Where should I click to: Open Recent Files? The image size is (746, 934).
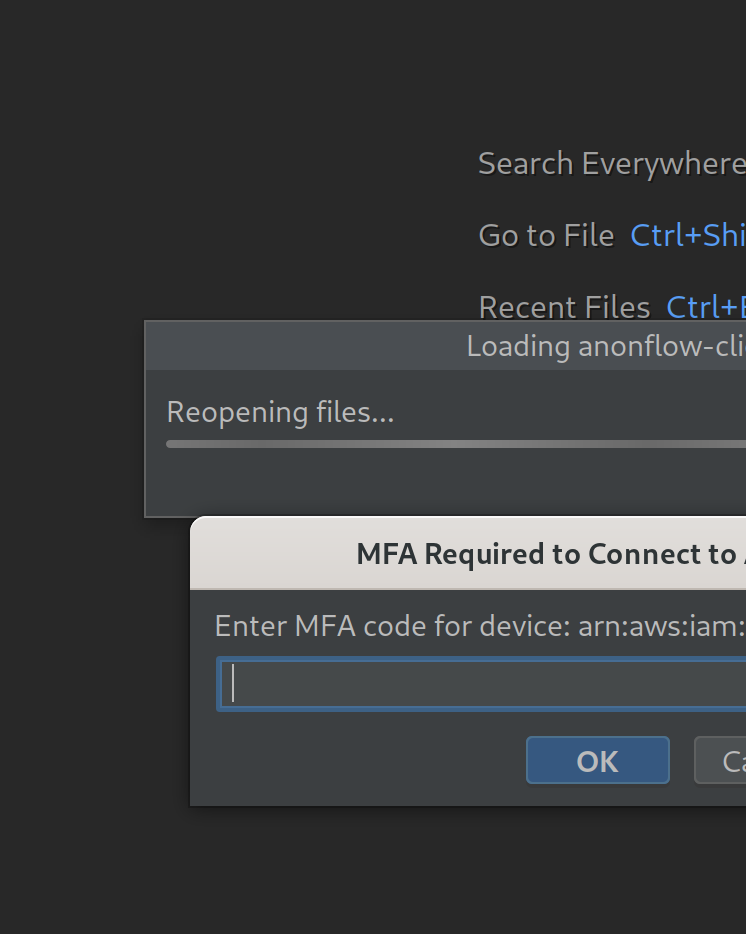click(x=564, y=307)
